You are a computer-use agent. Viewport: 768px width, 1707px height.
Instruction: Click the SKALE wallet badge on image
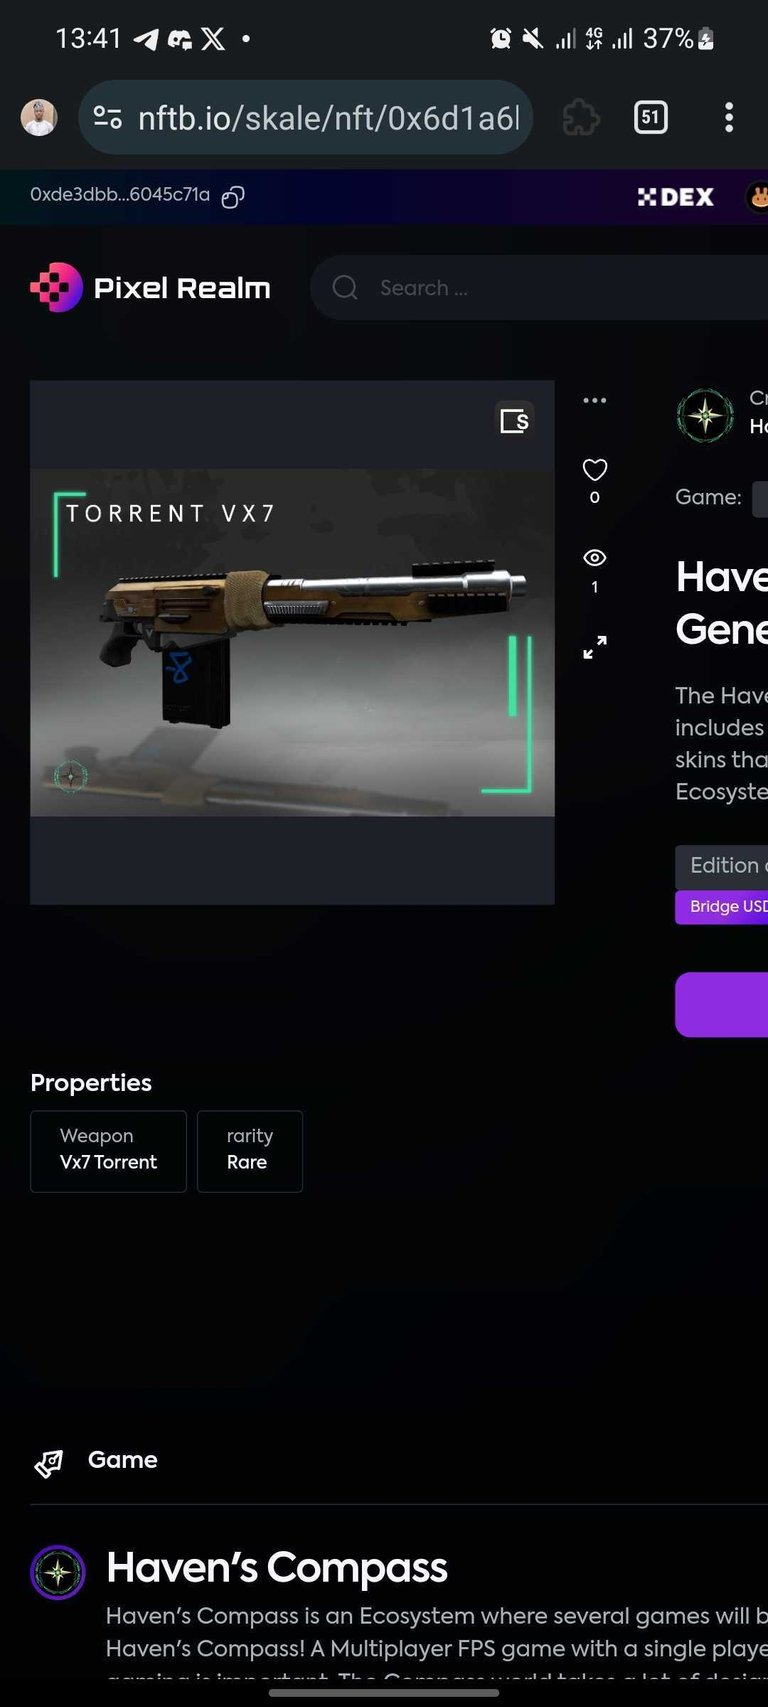[515, 421]
